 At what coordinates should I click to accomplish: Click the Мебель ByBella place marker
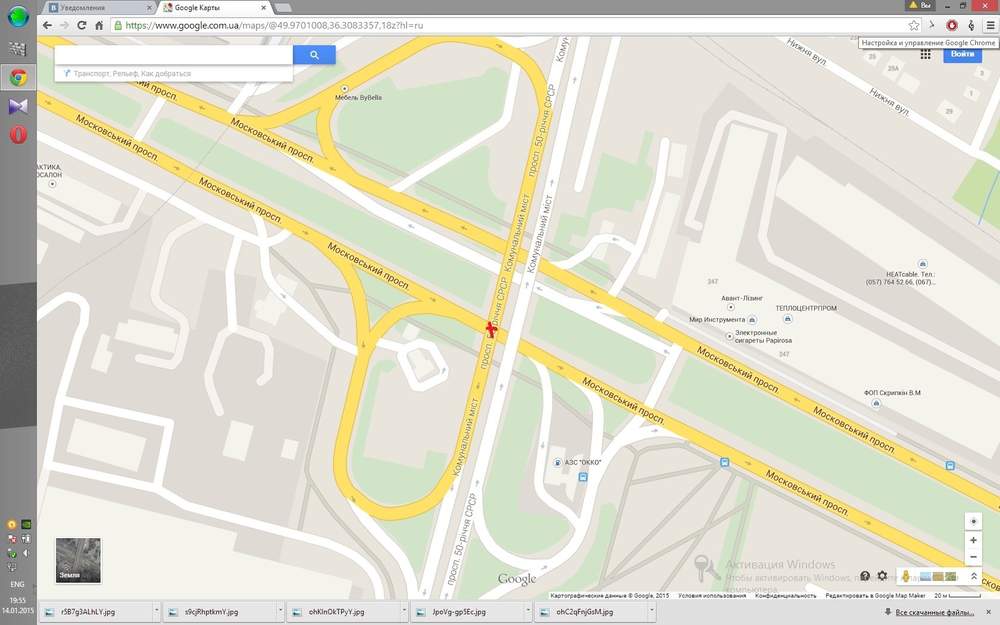[345, 88]
